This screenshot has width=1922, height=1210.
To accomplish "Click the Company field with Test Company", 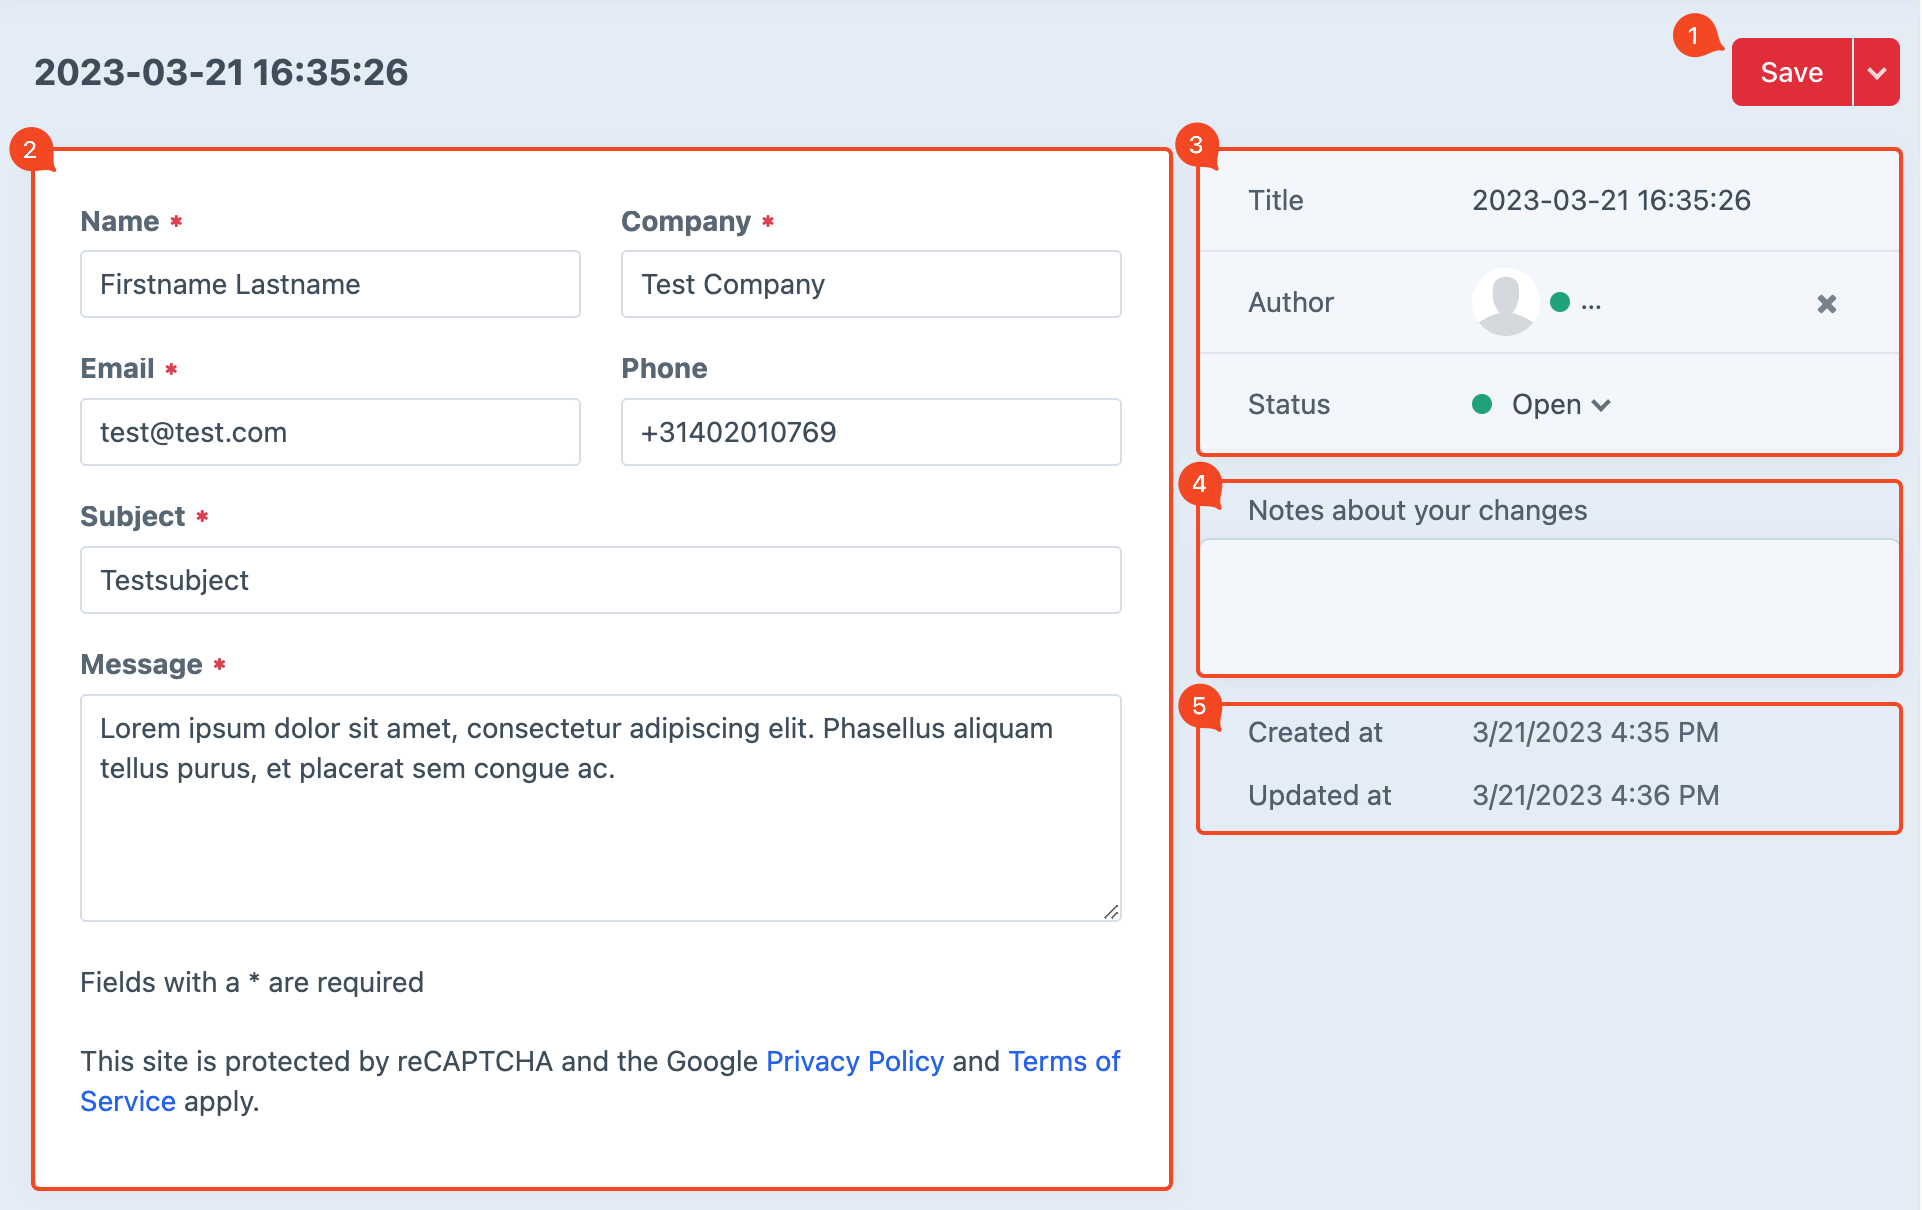I will [870, 285].
